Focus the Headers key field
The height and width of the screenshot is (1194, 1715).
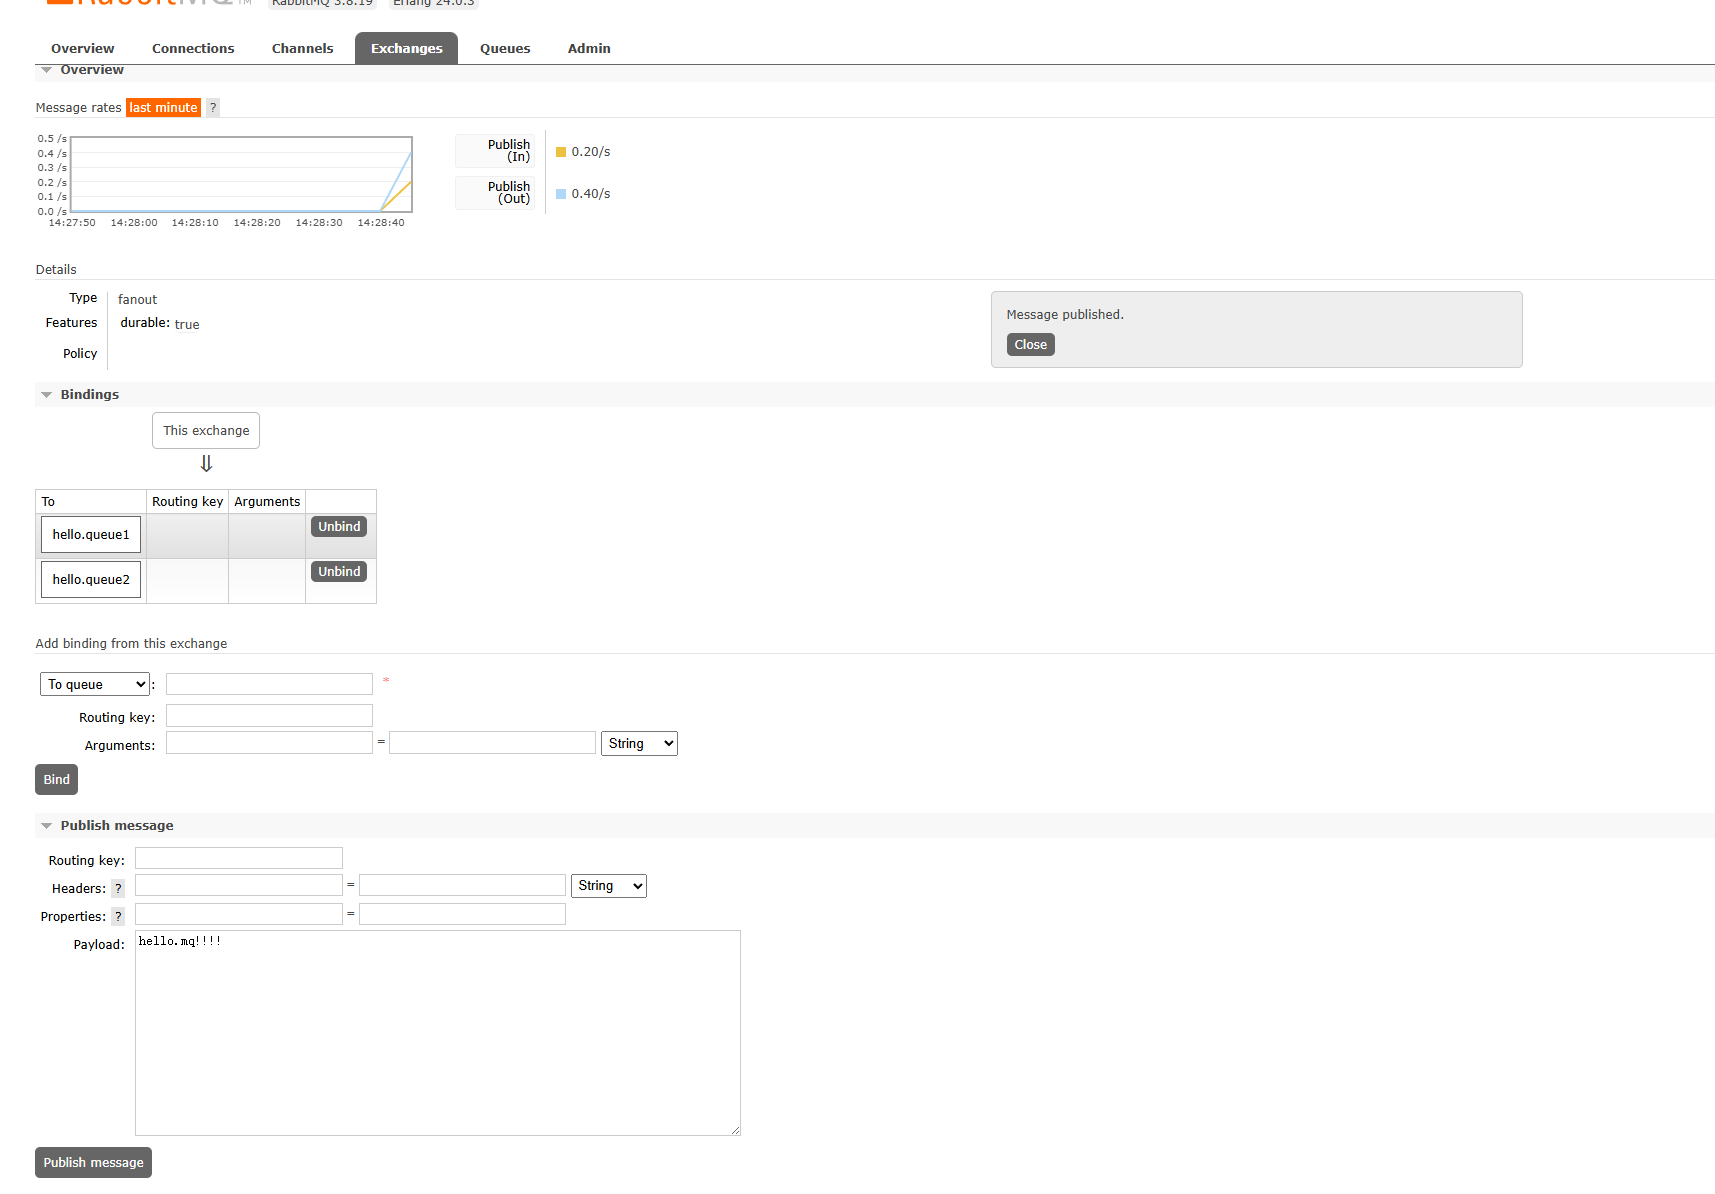(239, 885)
